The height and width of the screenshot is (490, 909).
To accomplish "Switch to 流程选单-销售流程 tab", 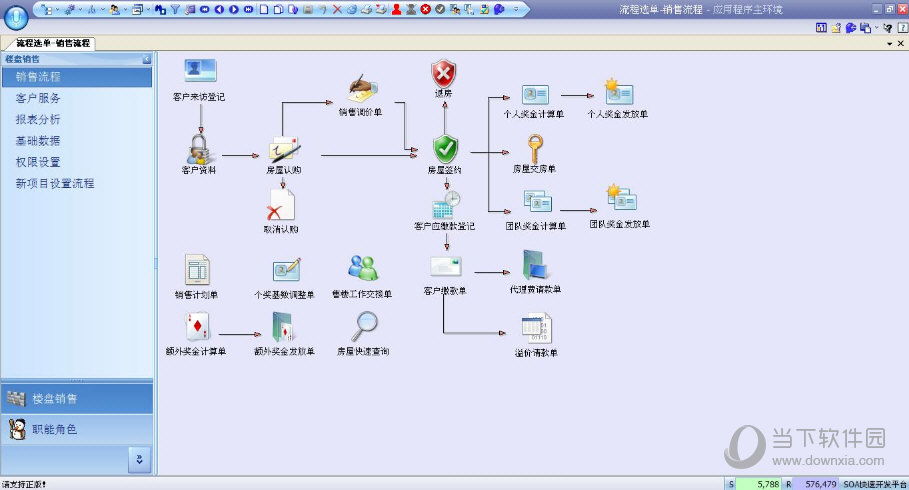I will click(x=53, y=44).
